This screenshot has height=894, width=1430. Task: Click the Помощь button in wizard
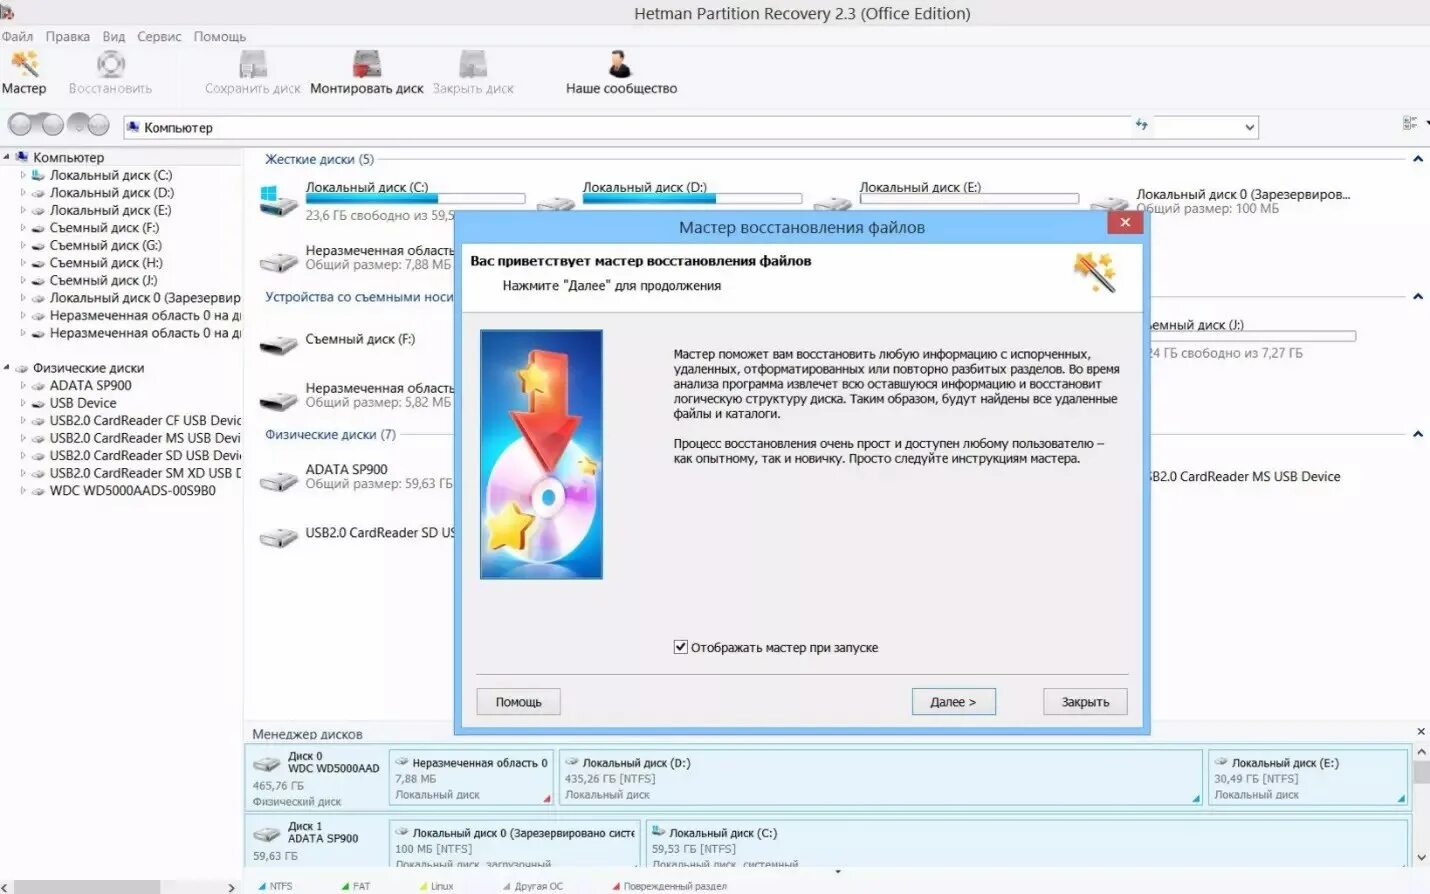tap(518, 702)
